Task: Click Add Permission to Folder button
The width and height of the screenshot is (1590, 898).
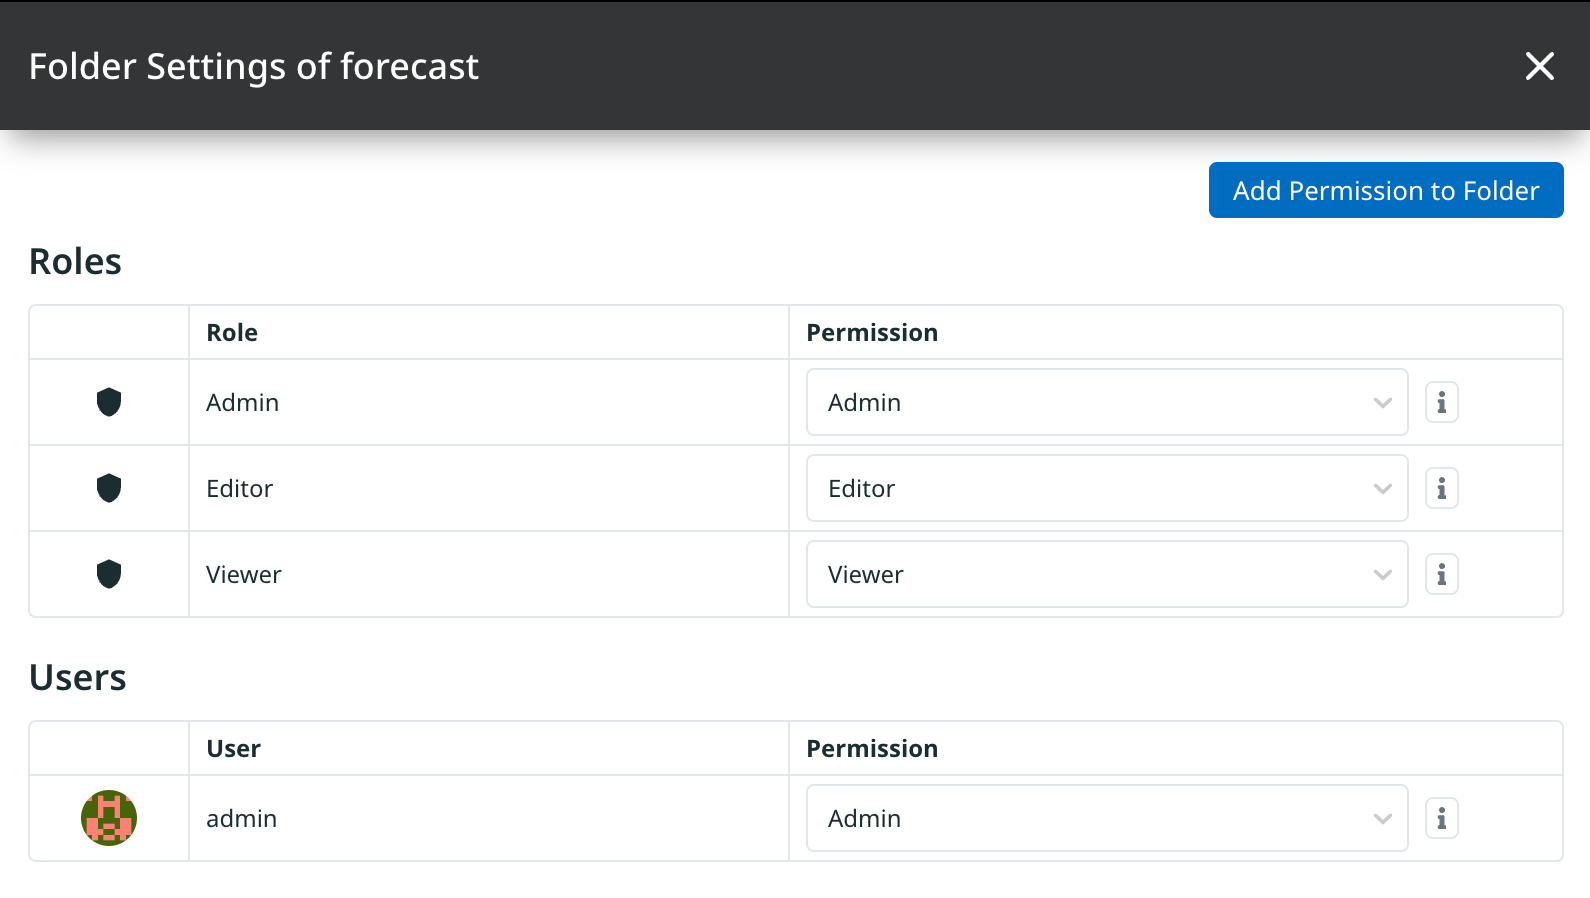Action: tap(1386, 190)
